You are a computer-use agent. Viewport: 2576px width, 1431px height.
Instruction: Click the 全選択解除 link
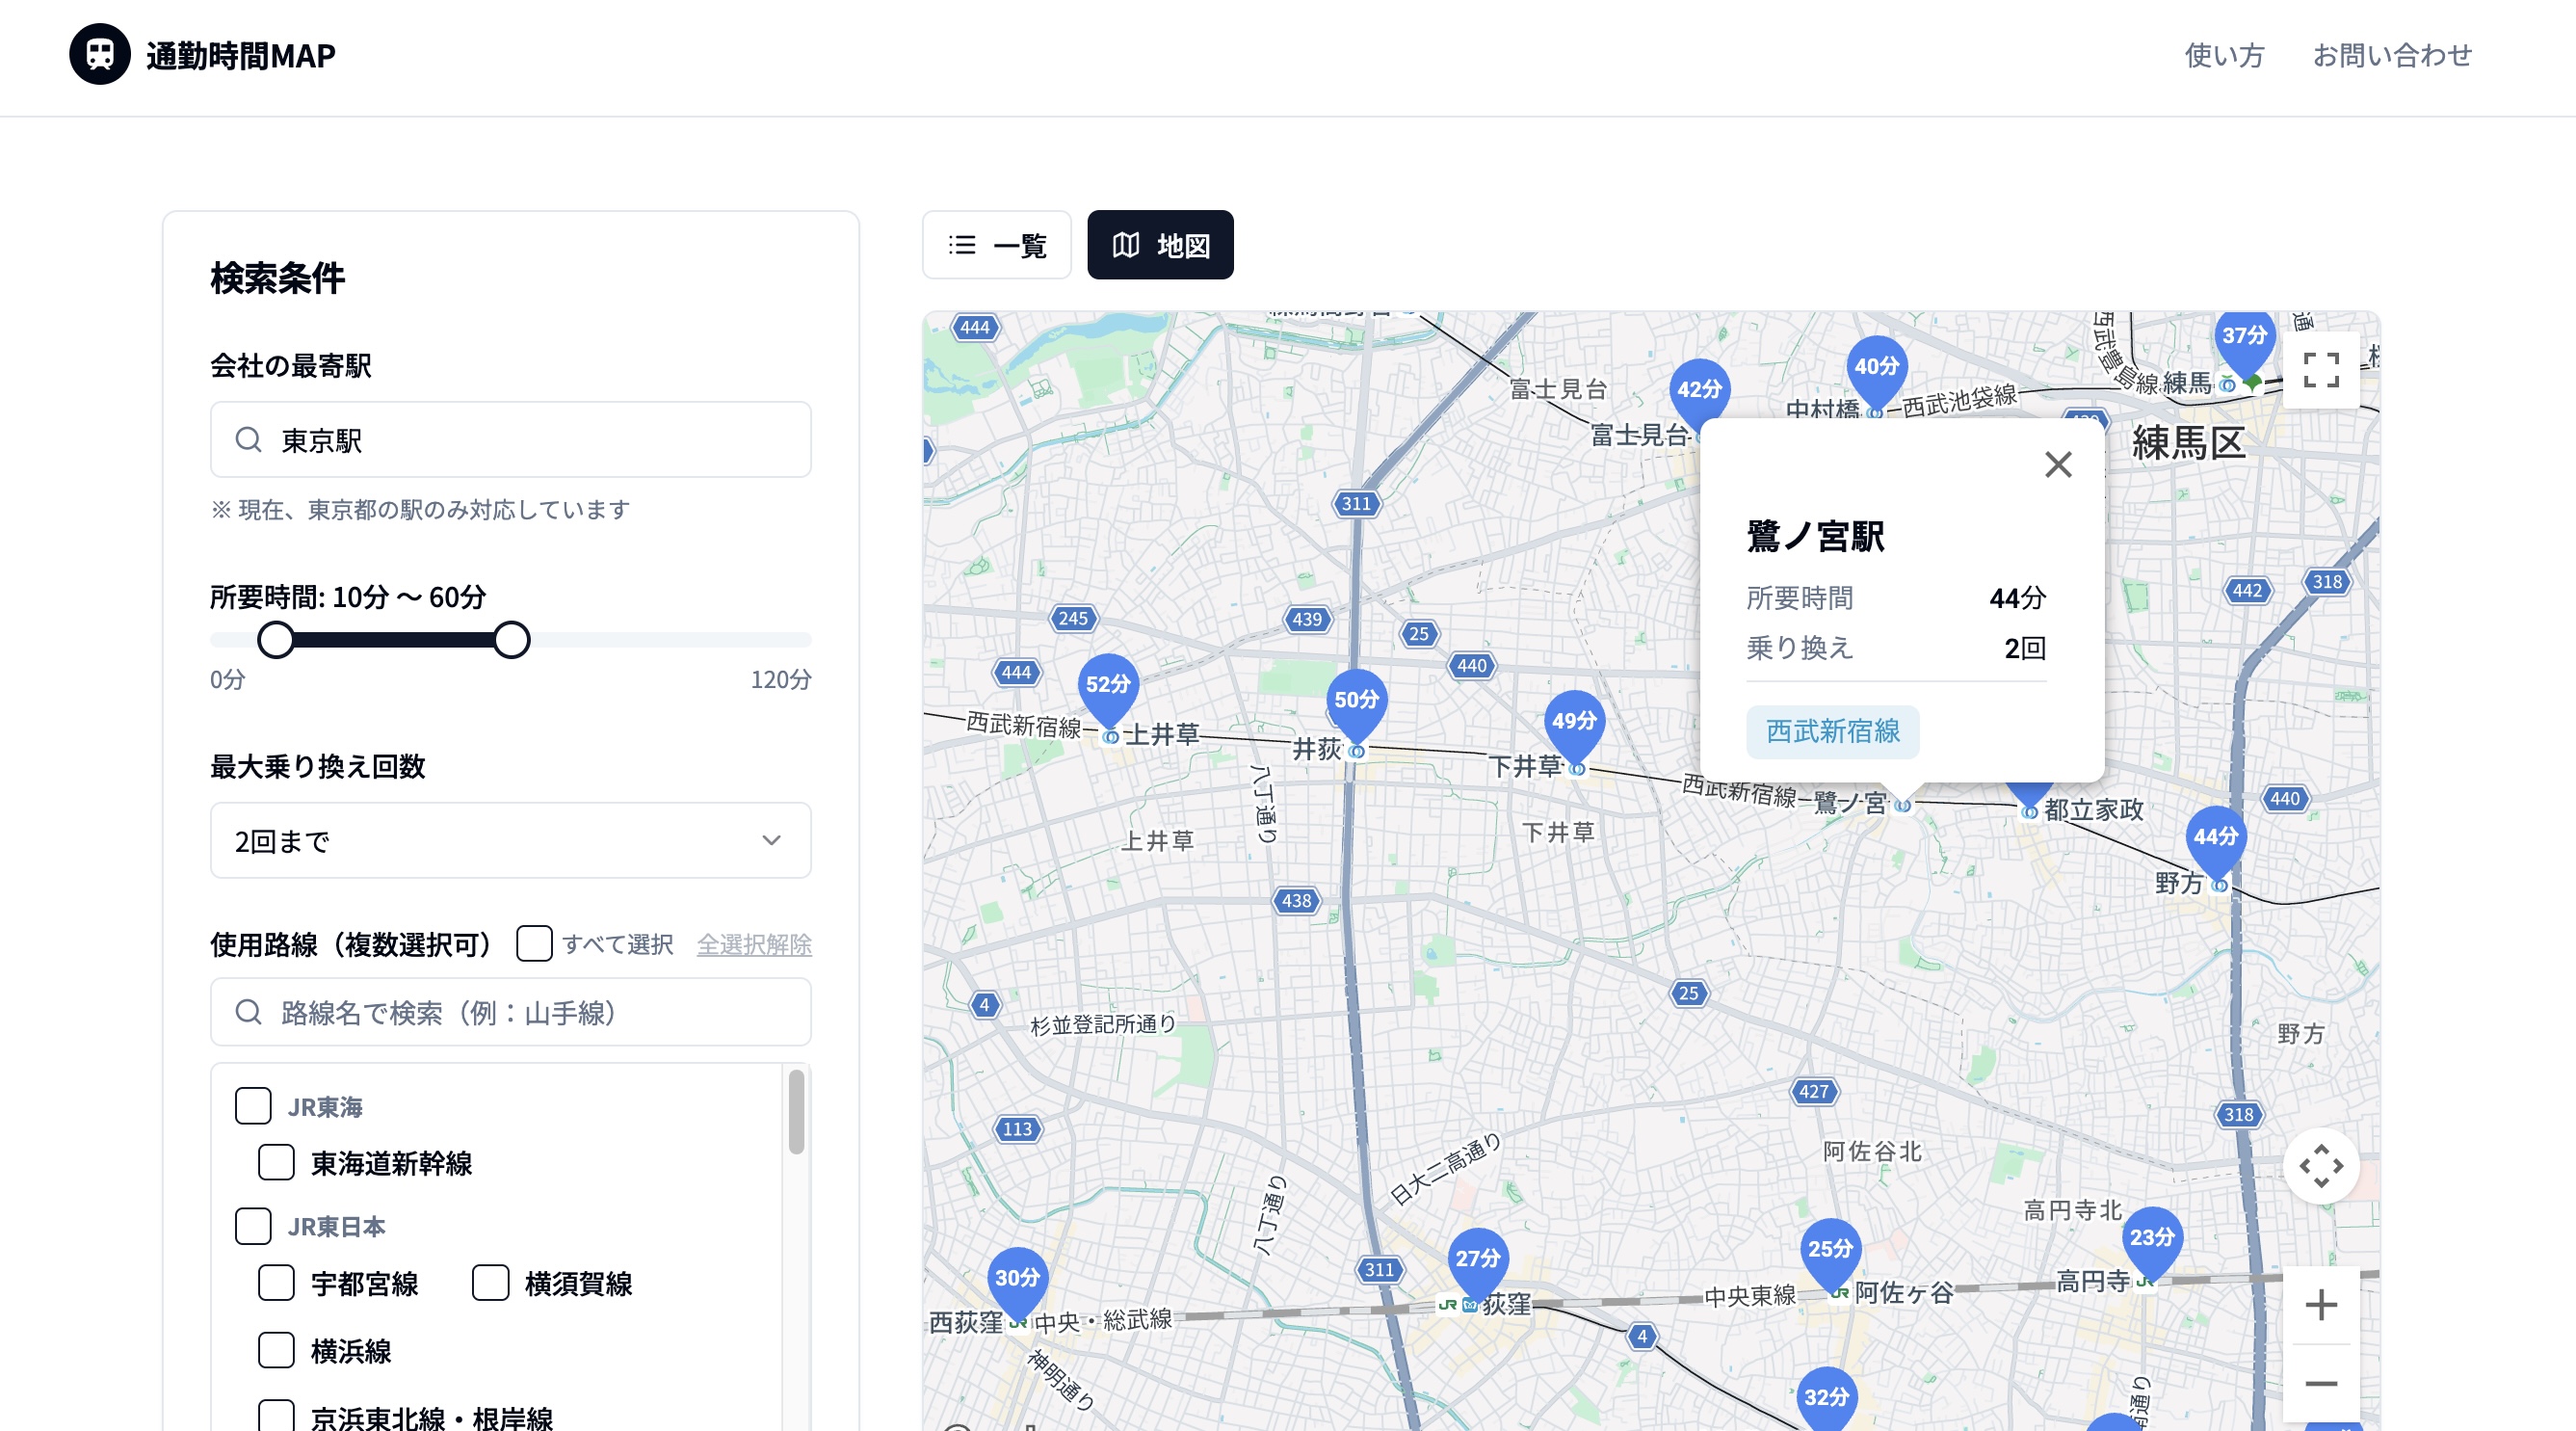755,944
